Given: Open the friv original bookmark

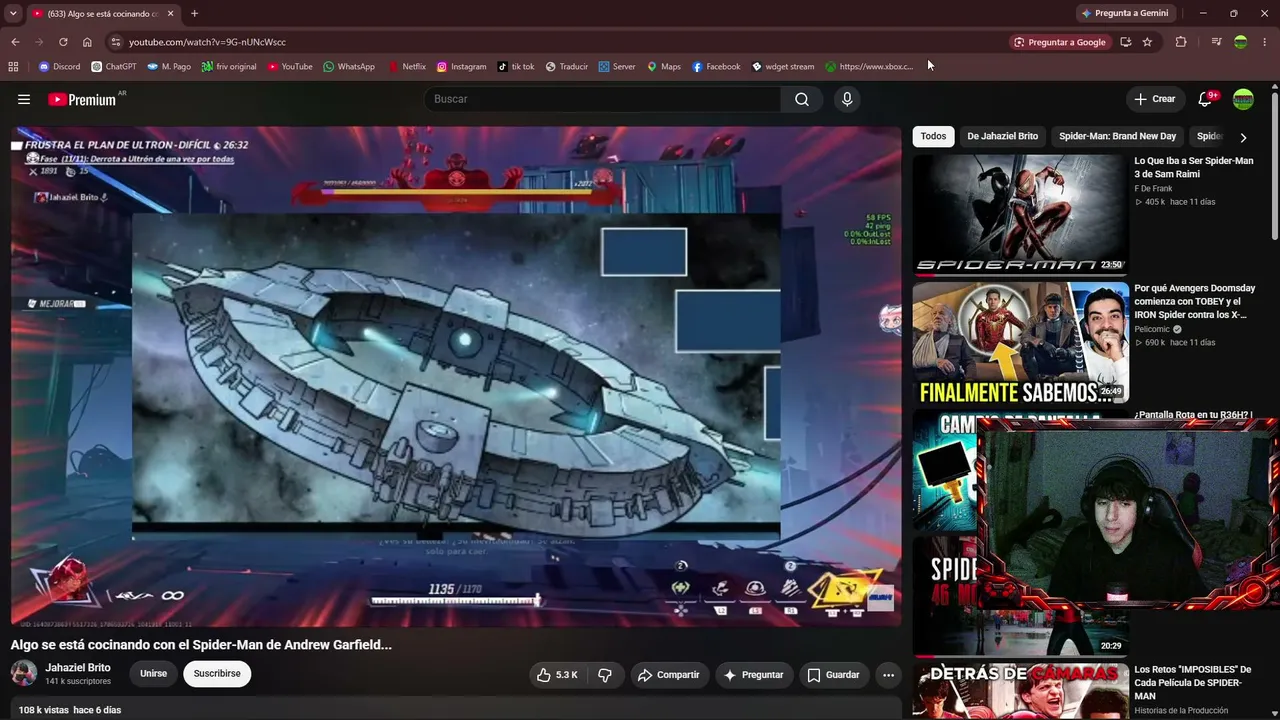Looking at the screenshot, I should point(229,67).
